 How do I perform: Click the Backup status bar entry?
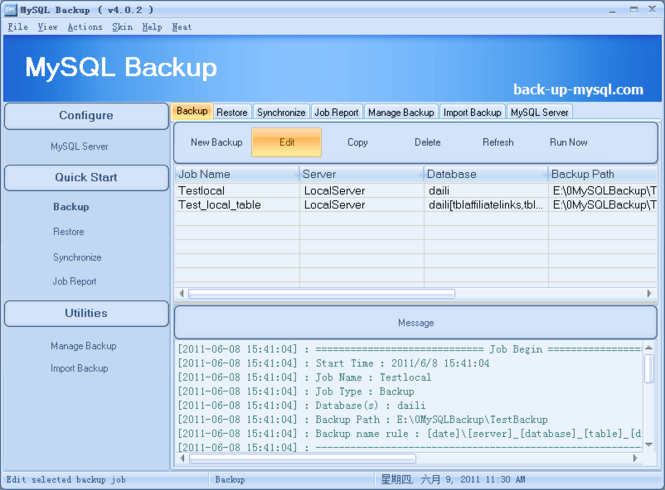[230, 480]
